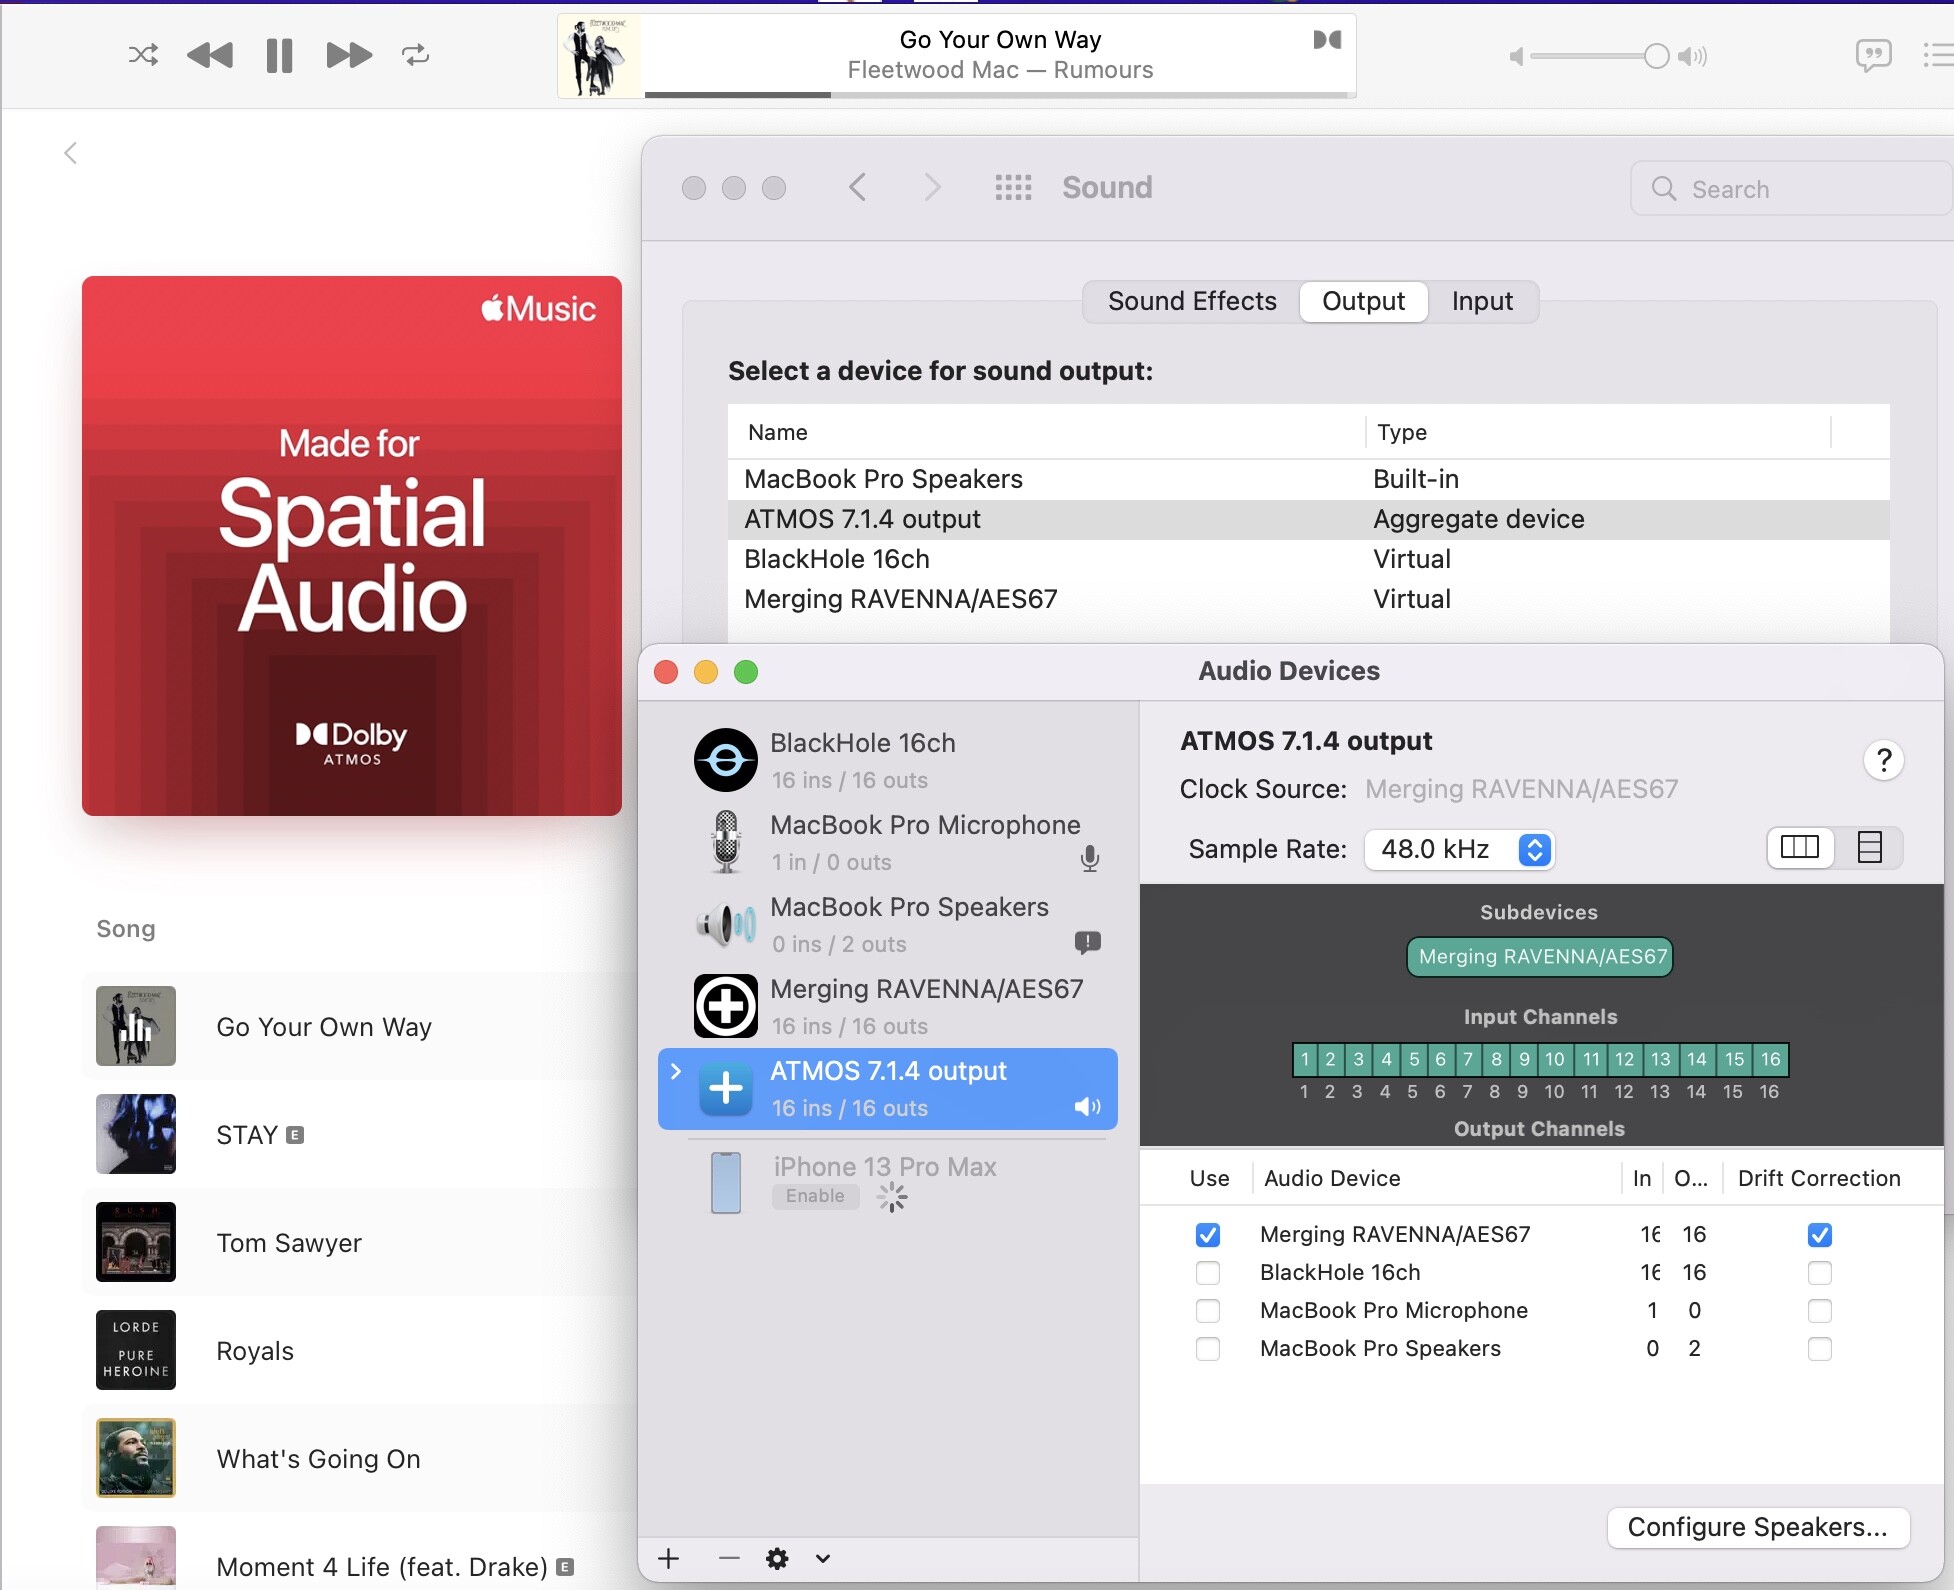Click the speaker icon on ATMOS 7.1.4 output row

[1087, 1107]
